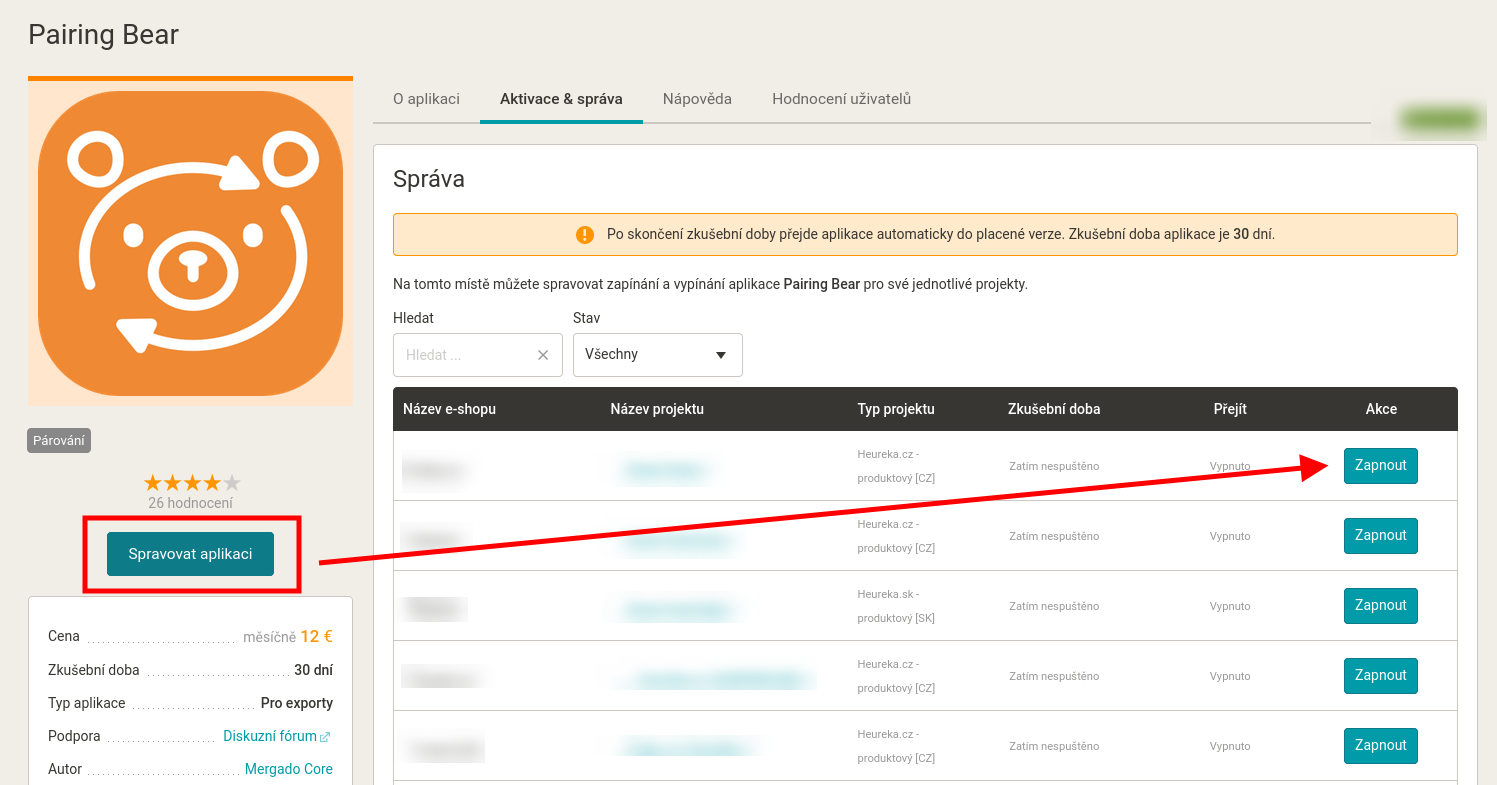The image size is (1497, 785).
Task: Click the 26 hodnocení rating count
Action: (190, 503)
